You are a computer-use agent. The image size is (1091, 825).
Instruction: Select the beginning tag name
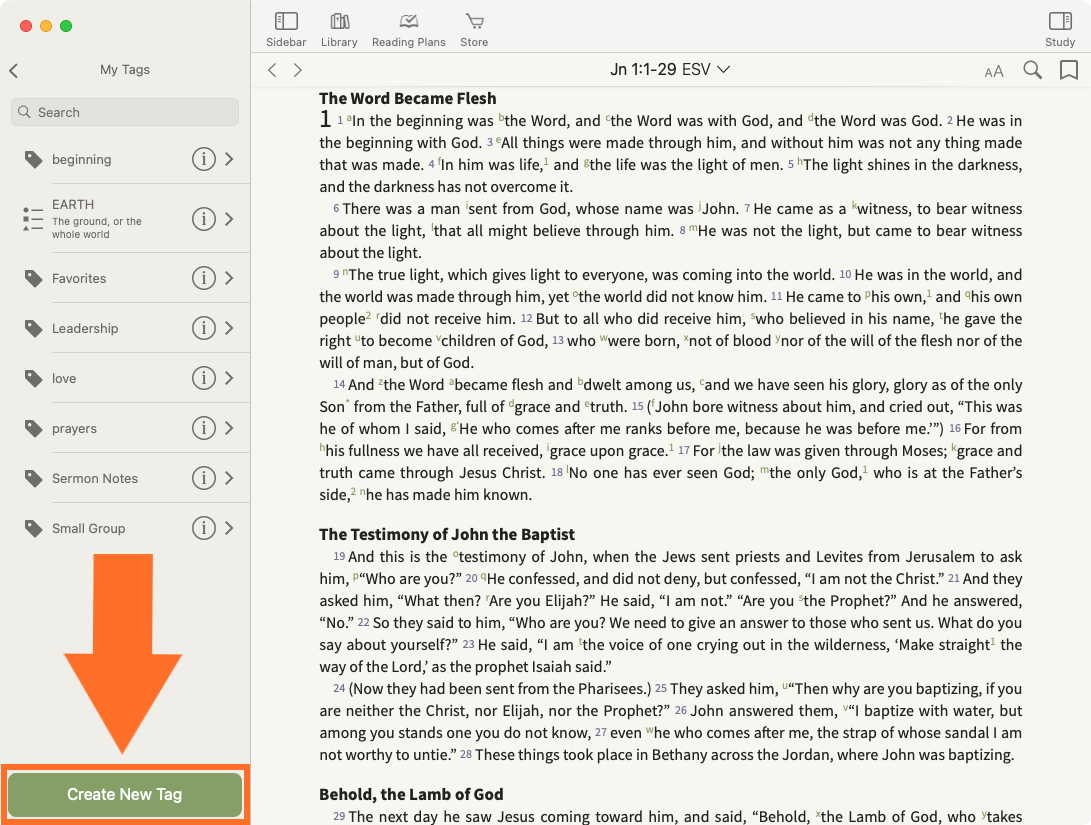click(x=81, y=159)
